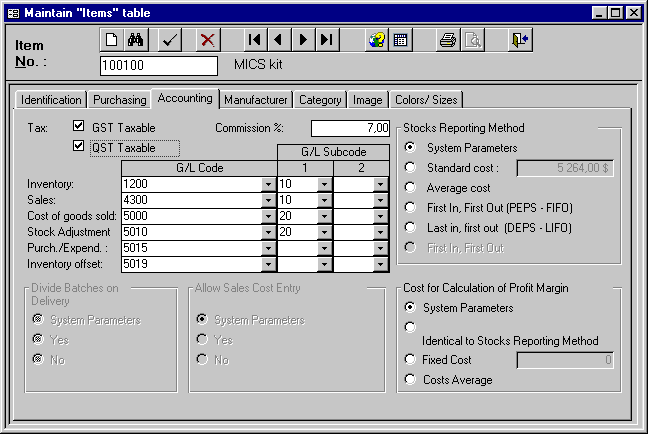Expand the Inventory G/L Code dropdown
This screenshot has width=648, height=434.
pos(267,184)
